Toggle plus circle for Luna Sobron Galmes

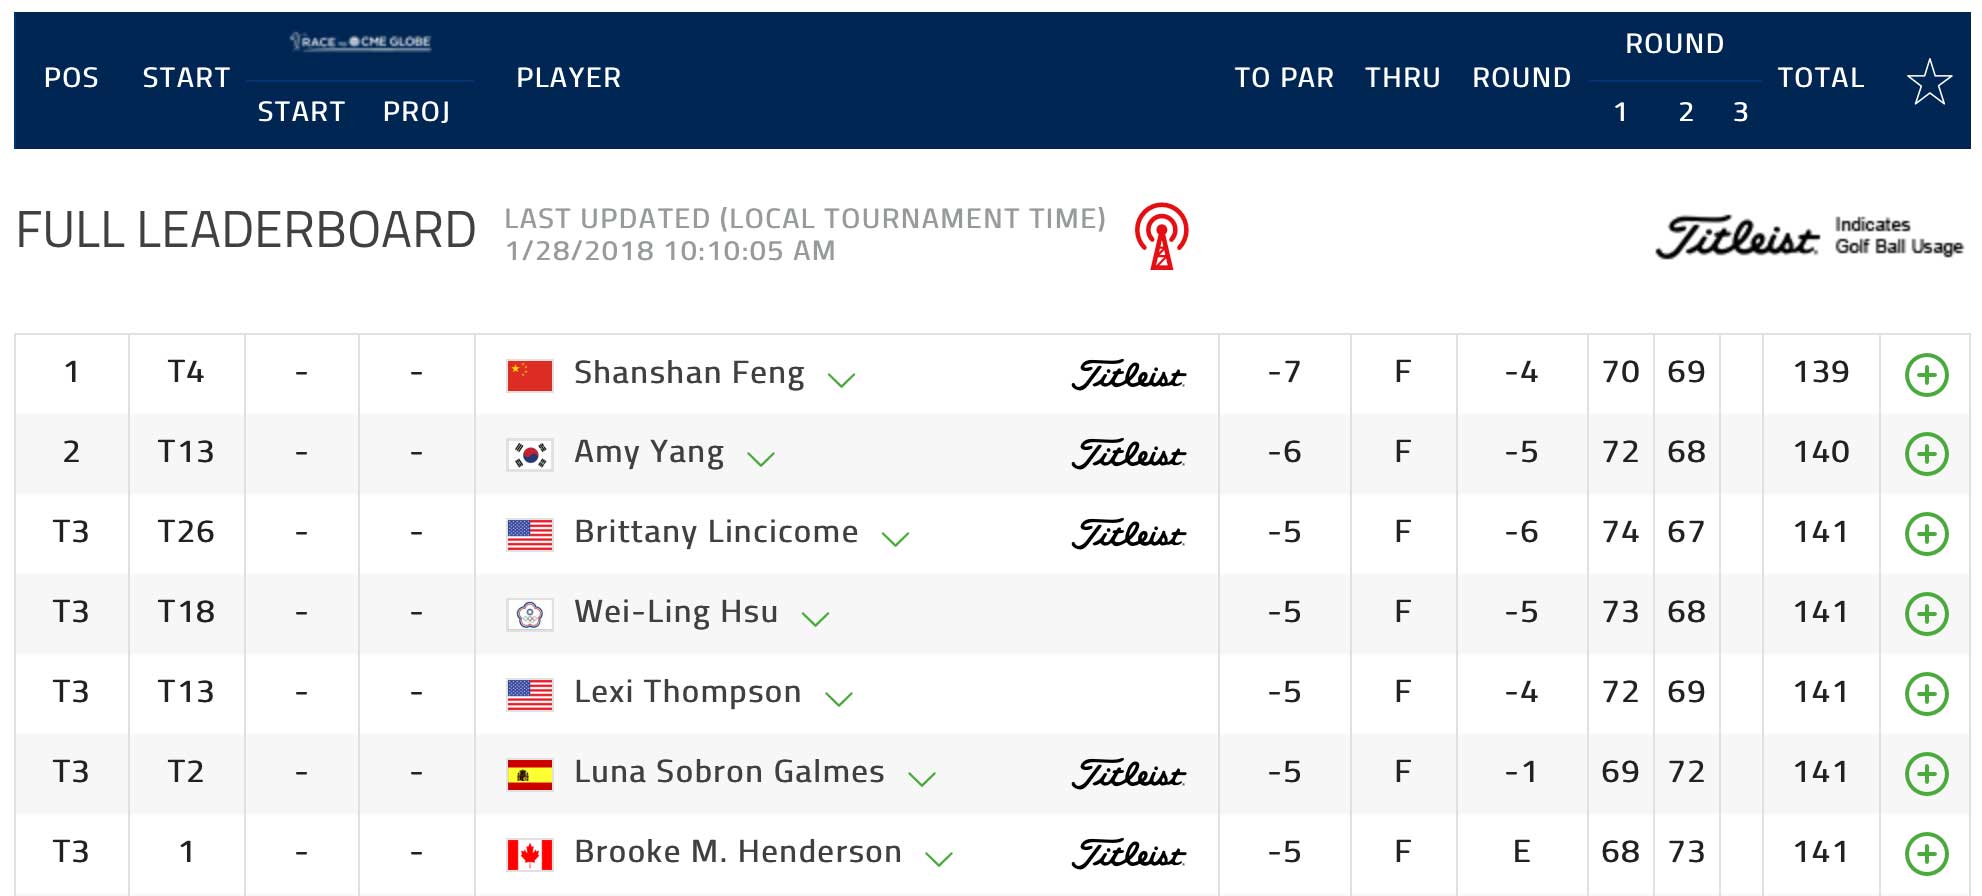pos(1926,774)
